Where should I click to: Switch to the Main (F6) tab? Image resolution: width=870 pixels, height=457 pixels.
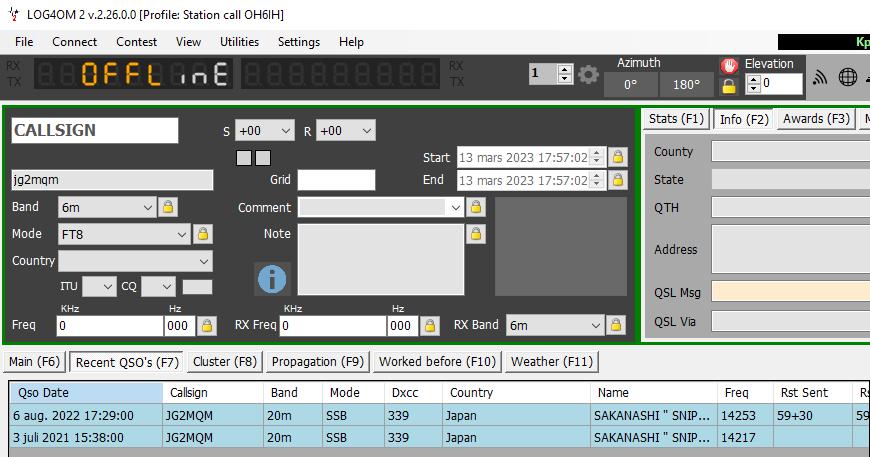click(x=34, y=362)
